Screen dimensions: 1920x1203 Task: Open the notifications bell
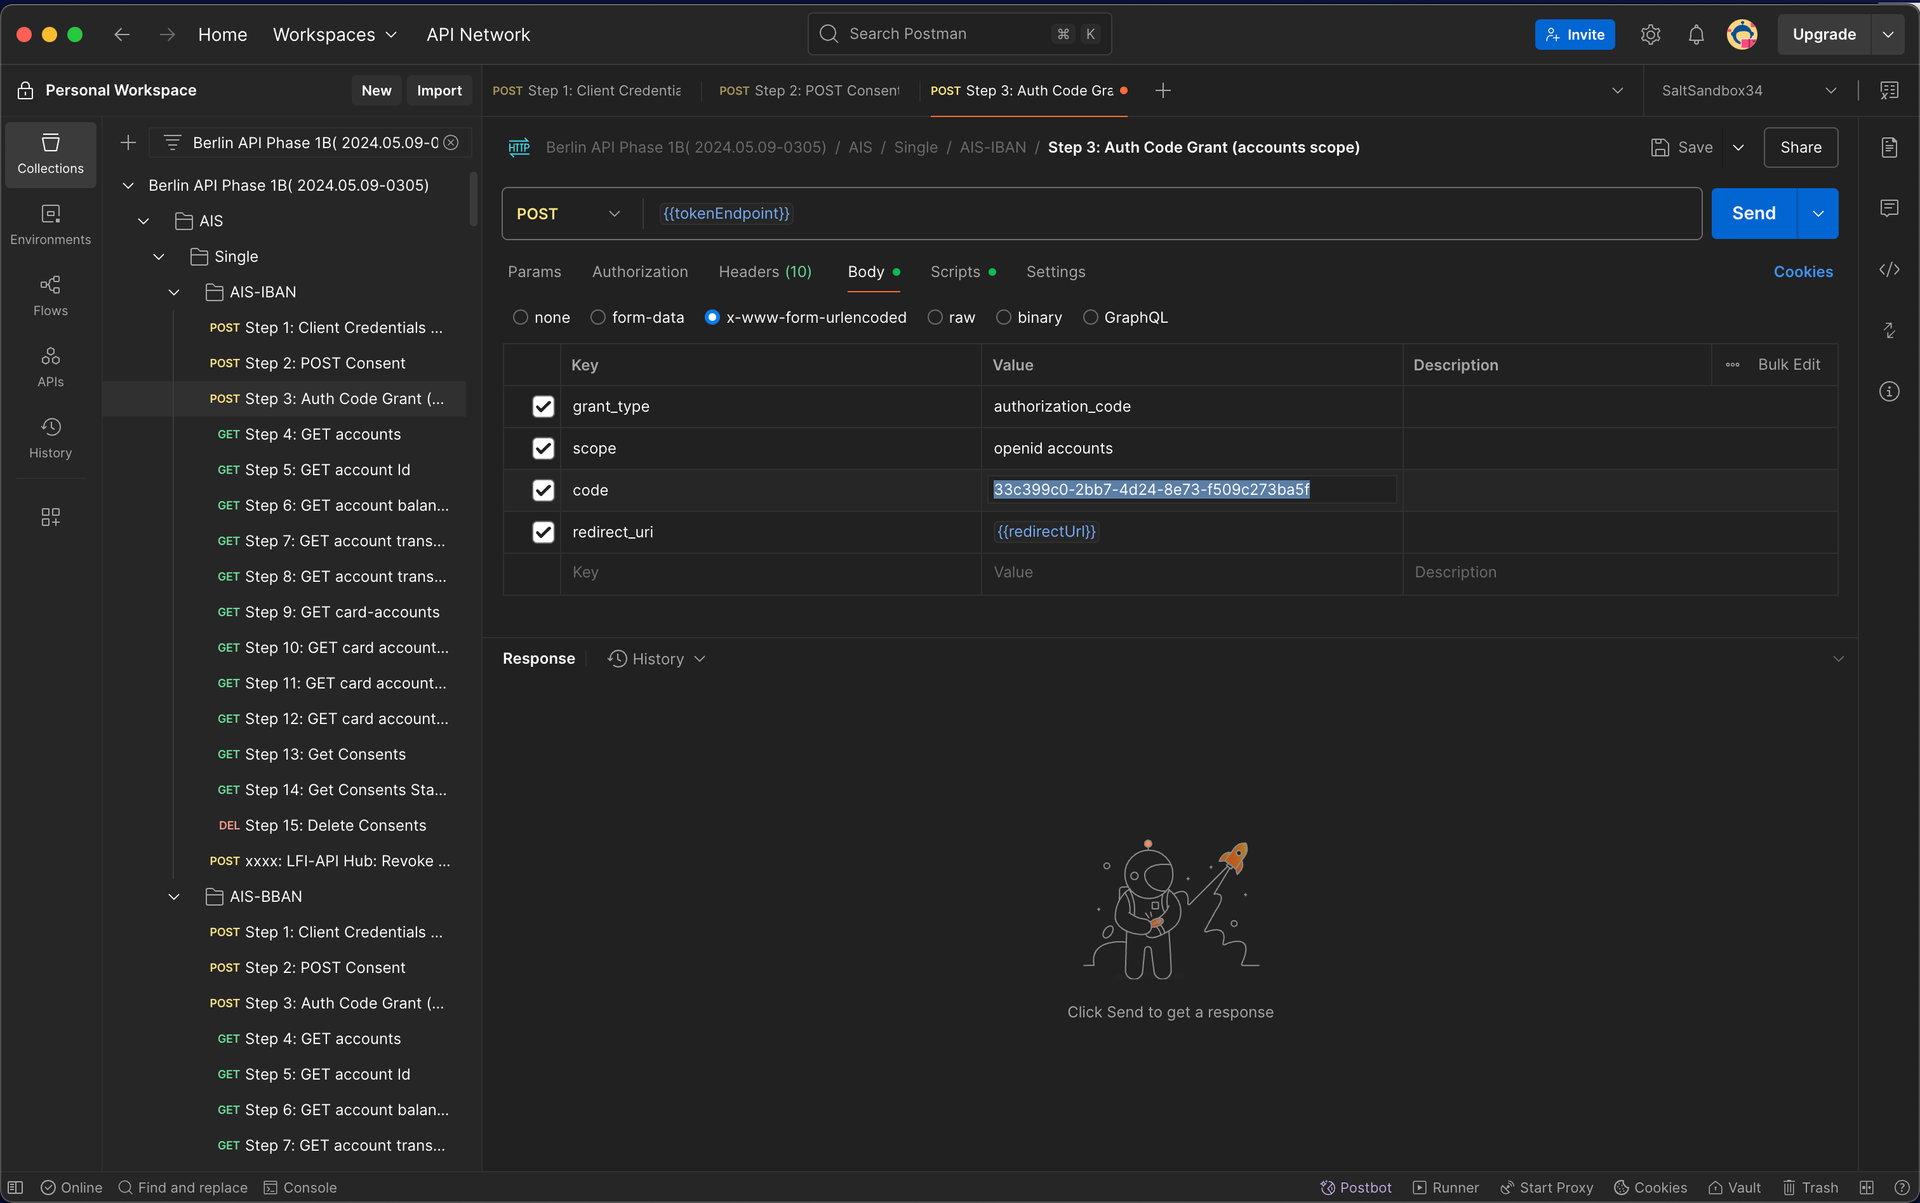coord(1696,34)
